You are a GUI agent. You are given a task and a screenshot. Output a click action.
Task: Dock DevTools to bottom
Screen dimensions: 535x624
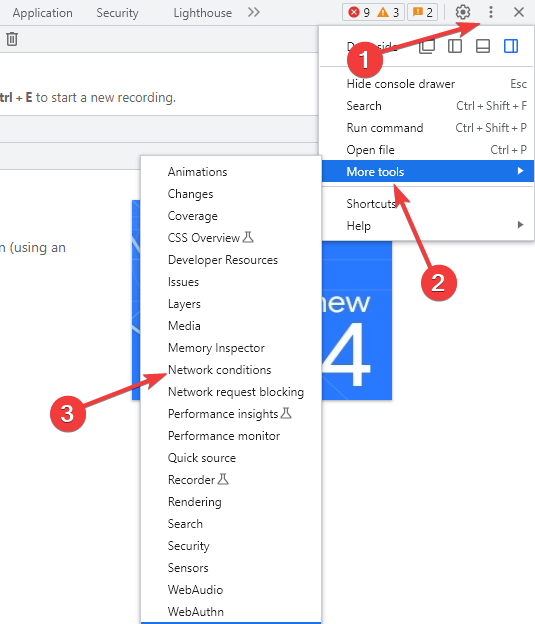tap(483, 46)
